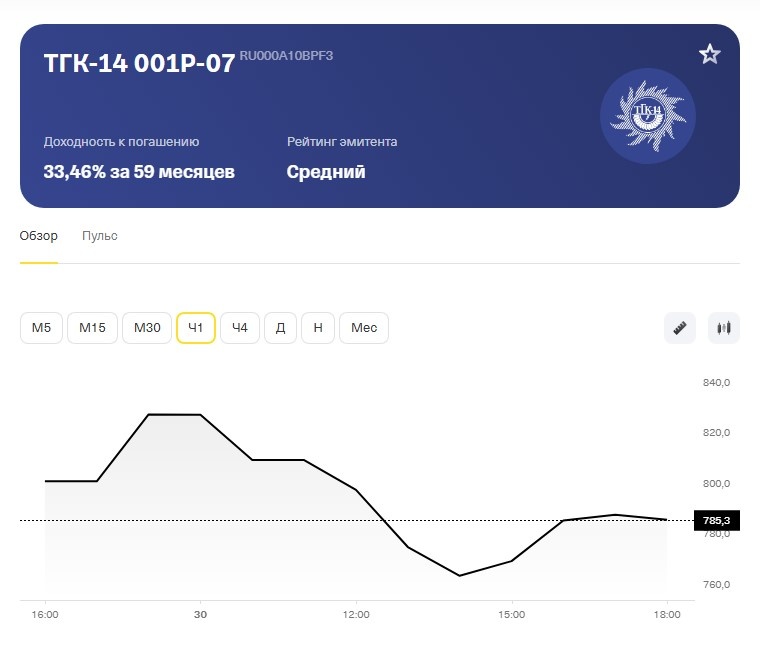The height and width of the screenshot is (672, 760).
Task: Open the Обзор tab
Action: 38,236
